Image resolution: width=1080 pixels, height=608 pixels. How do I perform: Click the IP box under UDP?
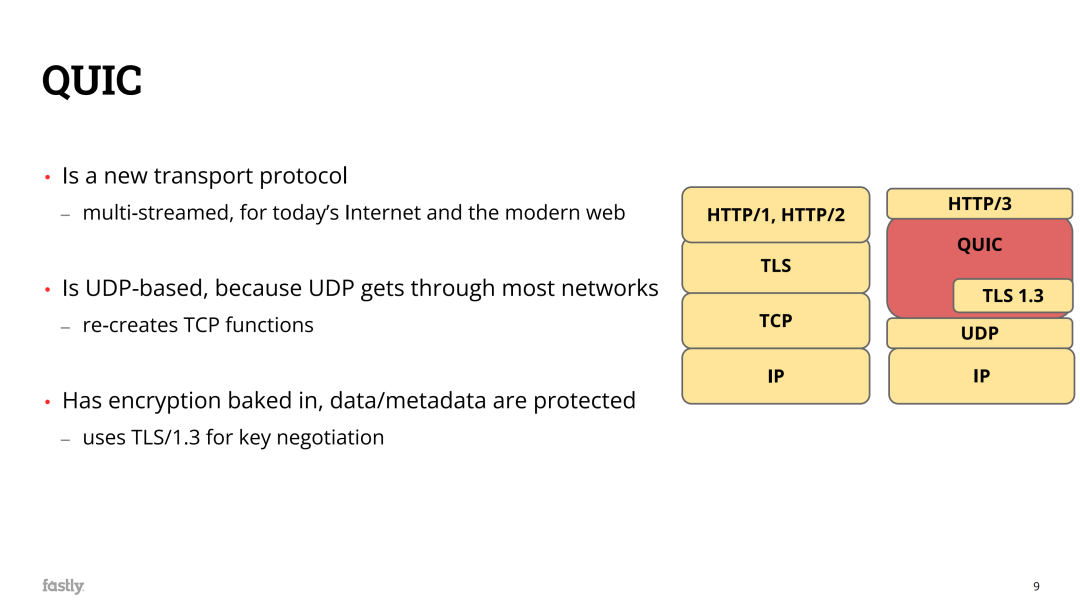click(981, 376)
